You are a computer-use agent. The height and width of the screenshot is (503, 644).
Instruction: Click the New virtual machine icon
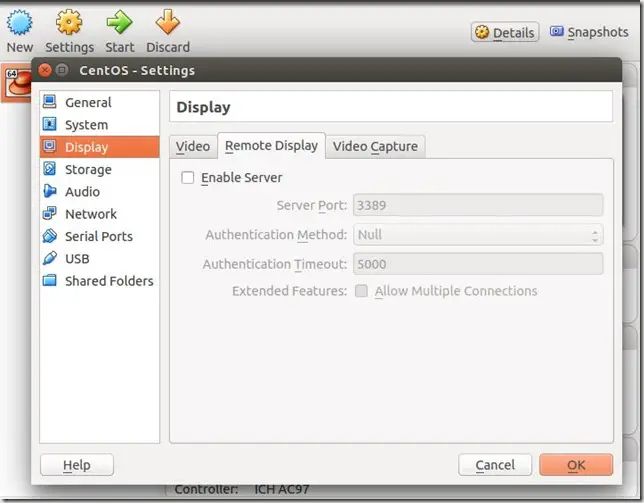[x=20, y=23]
